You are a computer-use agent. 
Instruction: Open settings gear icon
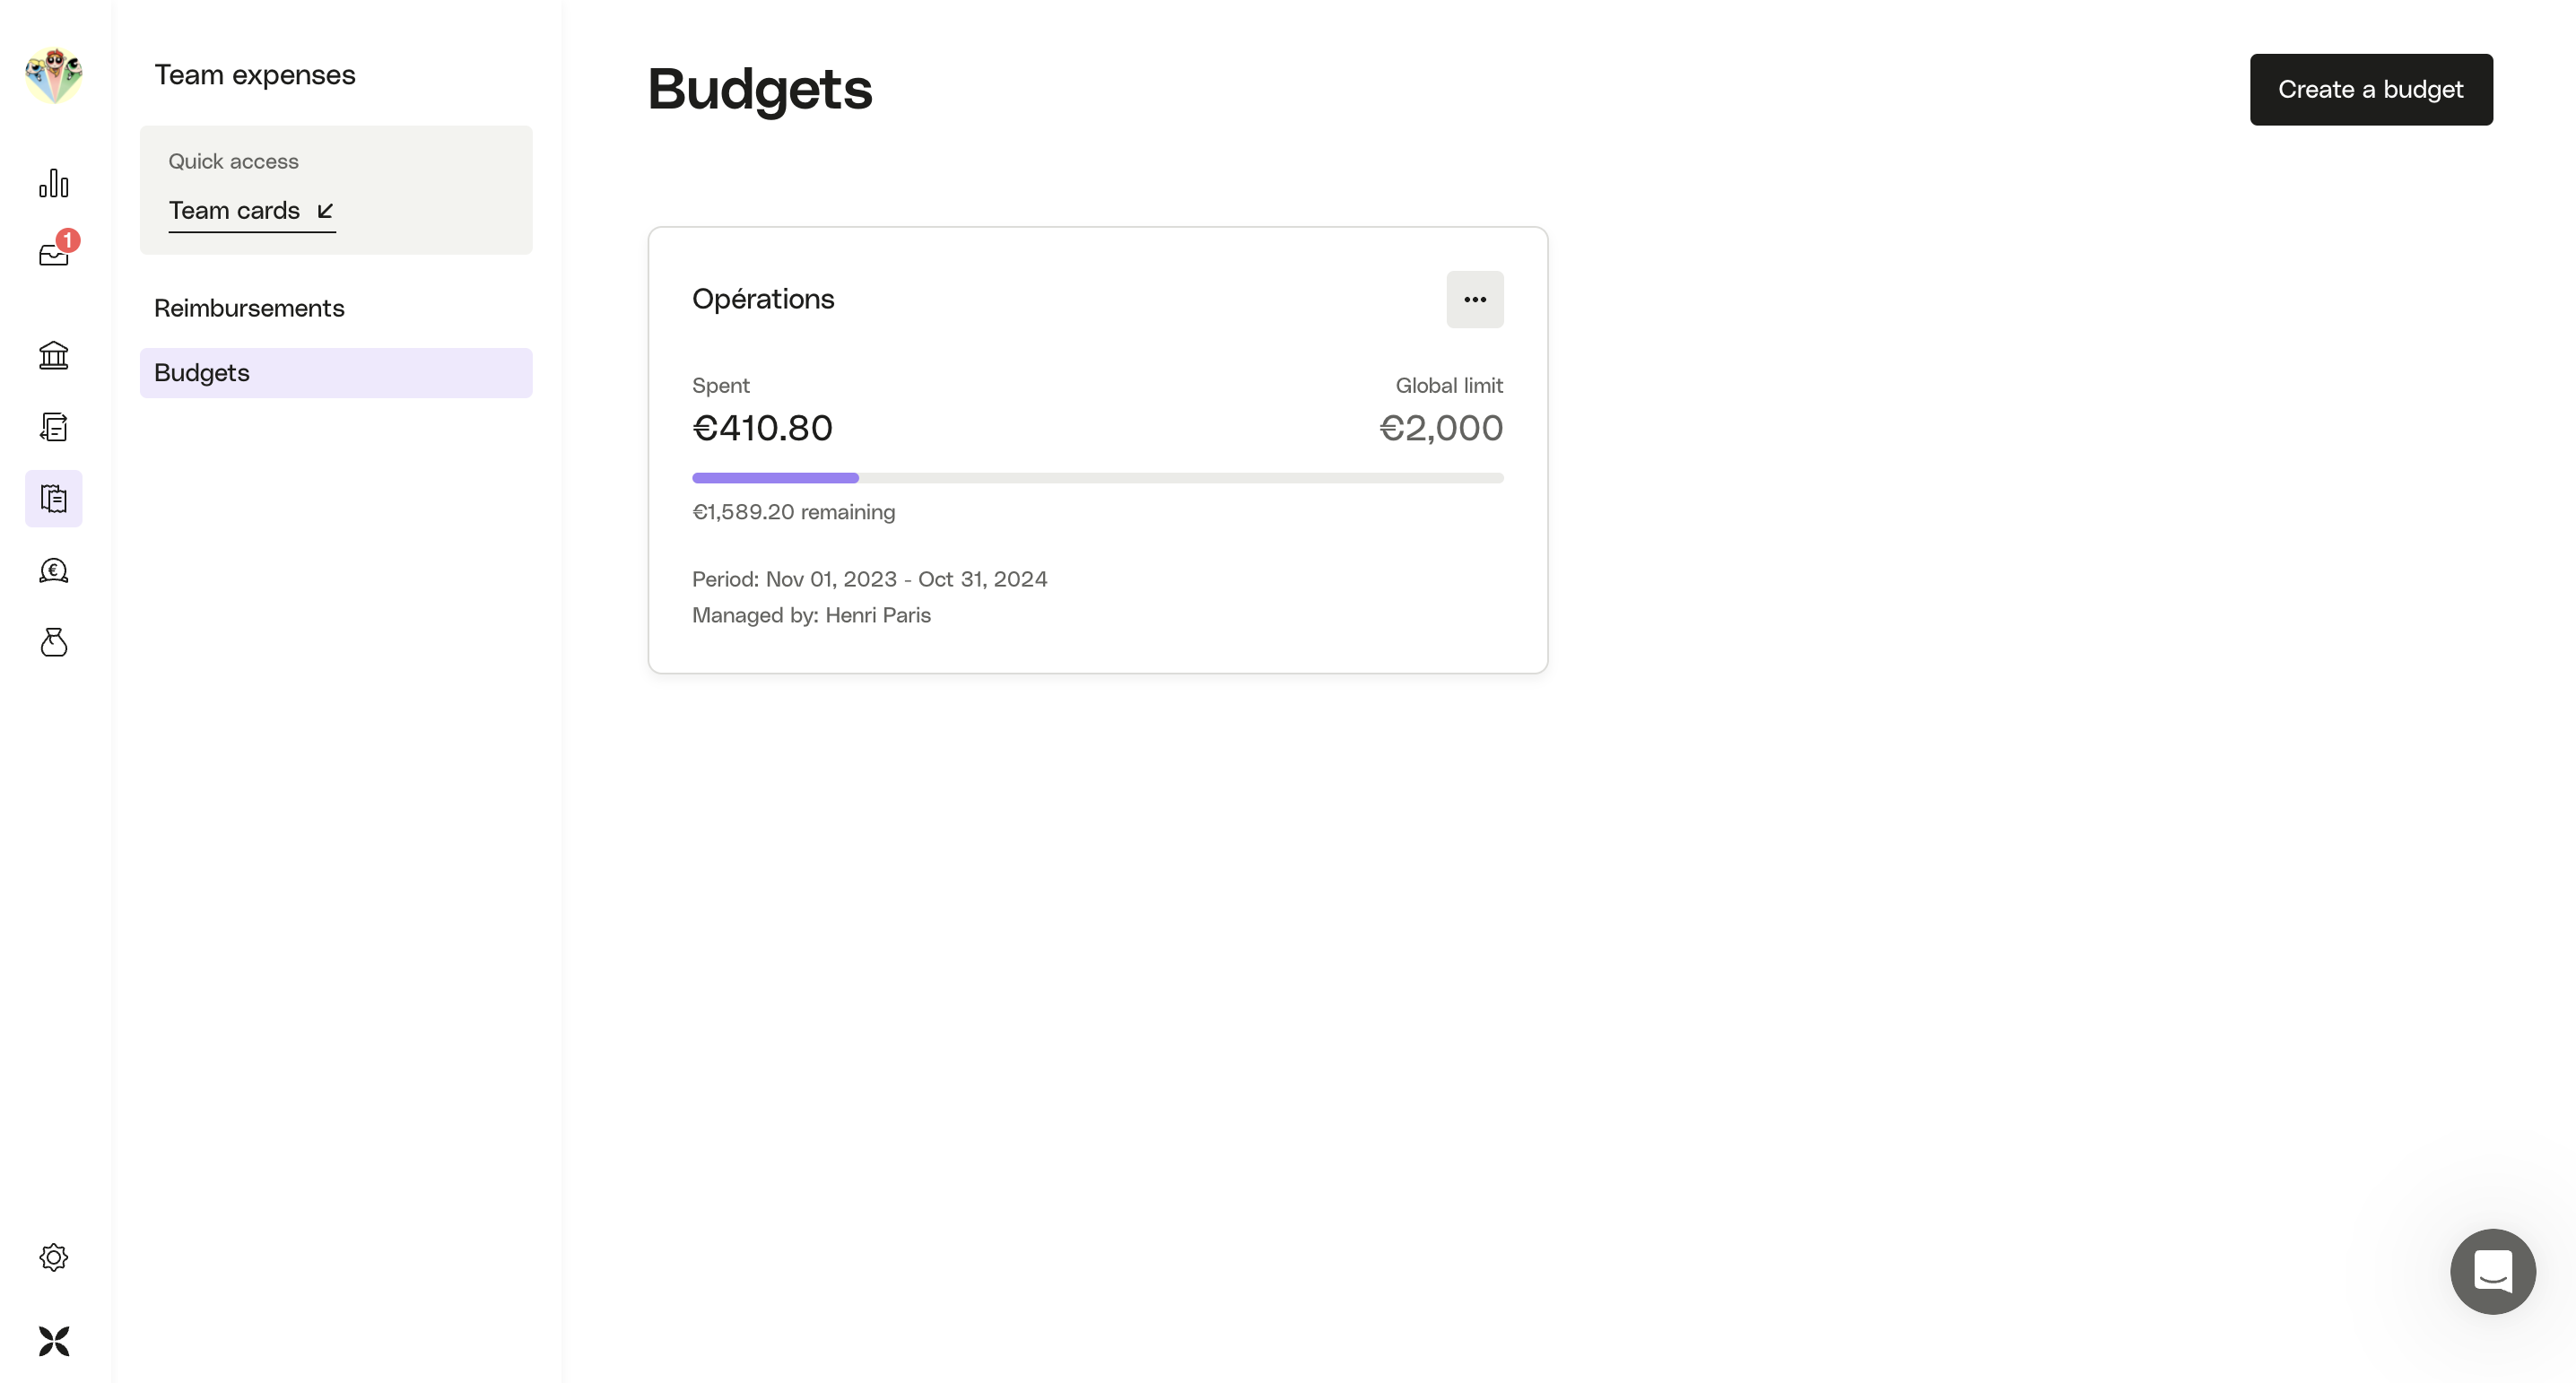(x=54, y=1257)
